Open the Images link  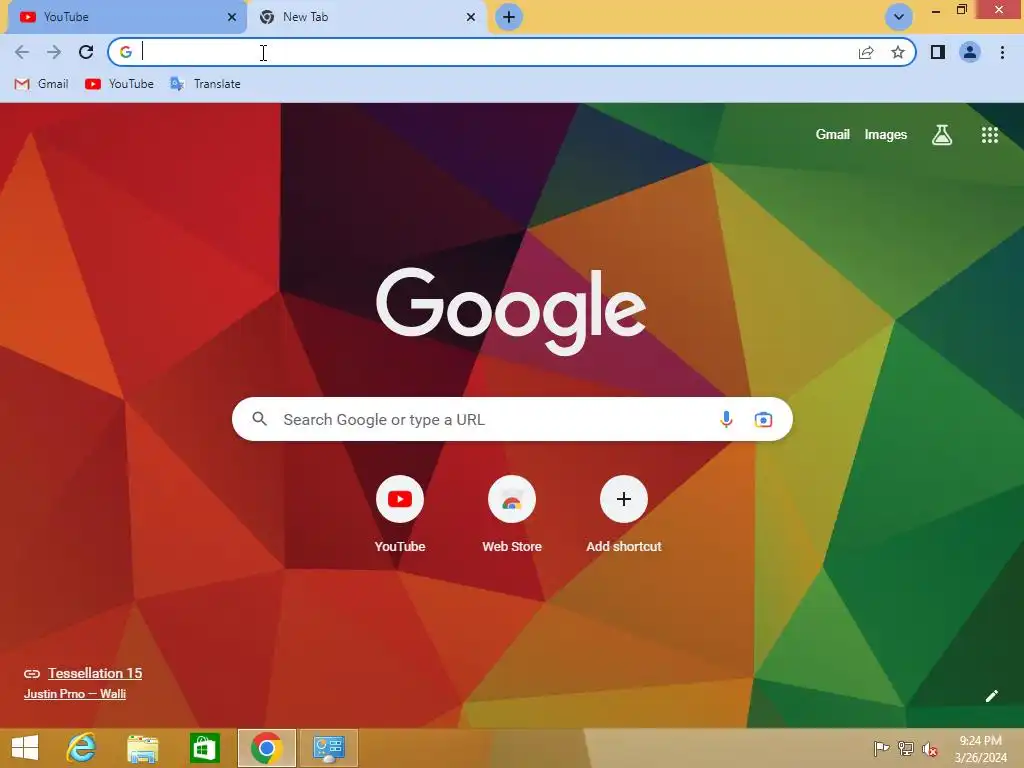pos(886,135)
